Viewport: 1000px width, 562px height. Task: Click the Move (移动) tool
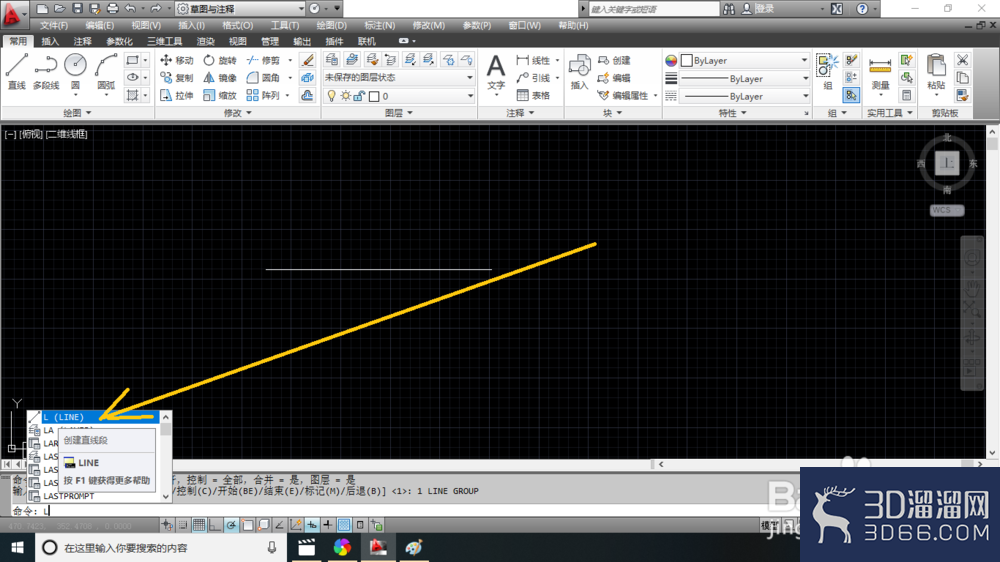(177, 60)
